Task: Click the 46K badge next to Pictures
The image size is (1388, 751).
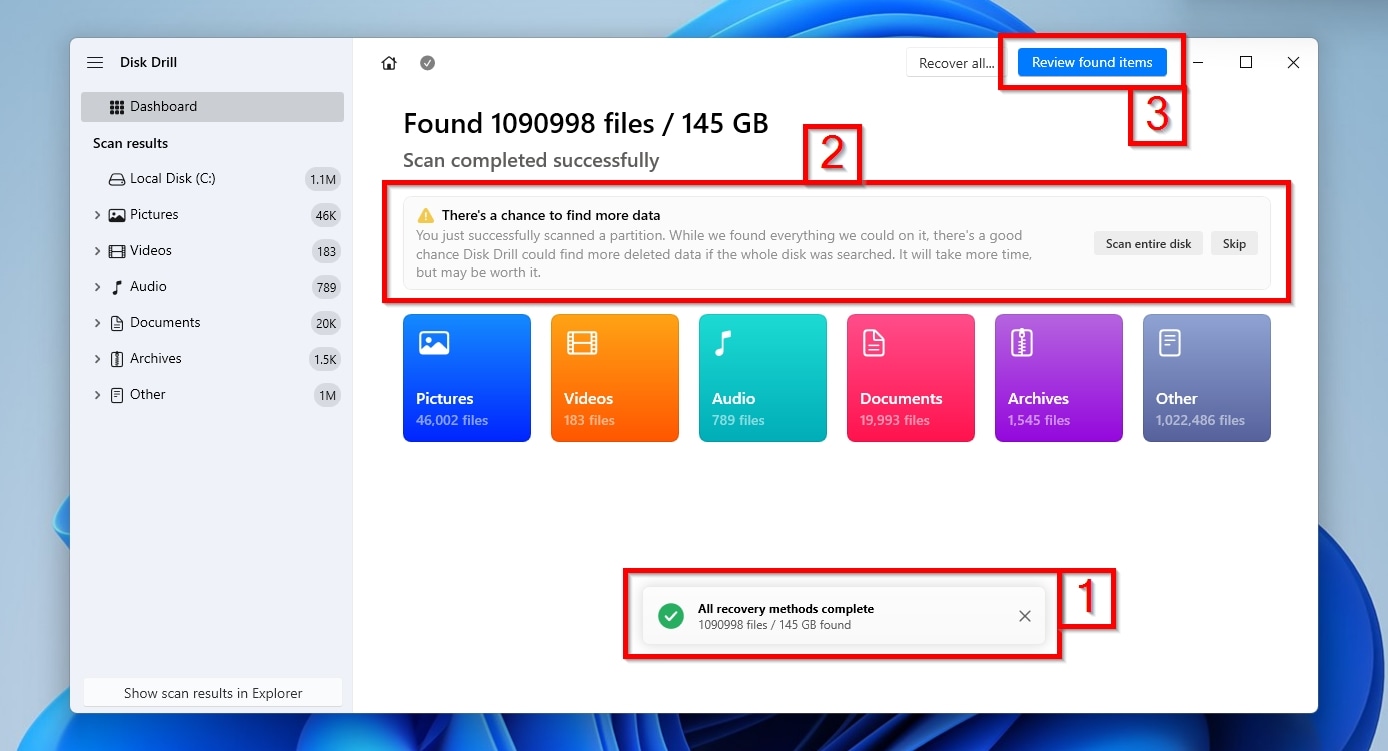Action: point(326,216)
